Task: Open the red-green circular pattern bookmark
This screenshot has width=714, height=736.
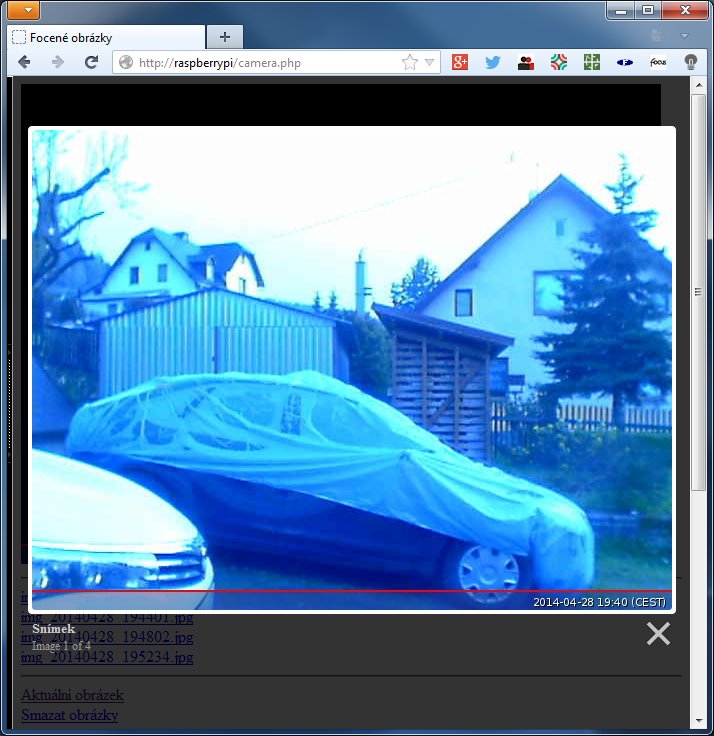Action: click(x=559, y=62)
